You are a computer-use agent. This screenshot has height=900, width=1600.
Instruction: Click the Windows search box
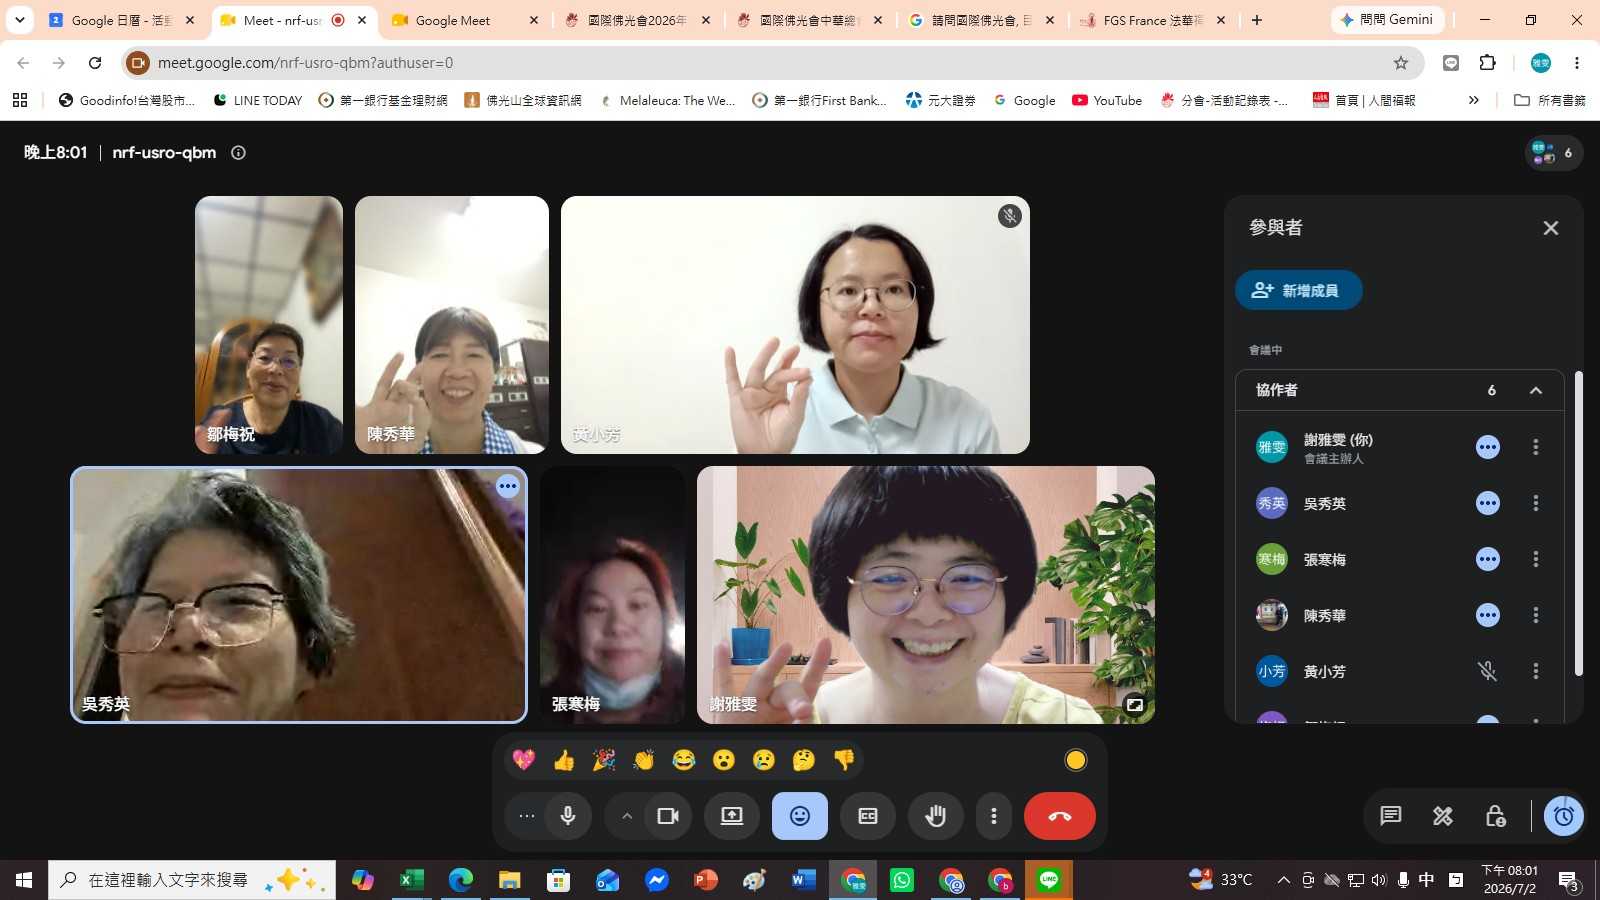[x=192, y=880]
